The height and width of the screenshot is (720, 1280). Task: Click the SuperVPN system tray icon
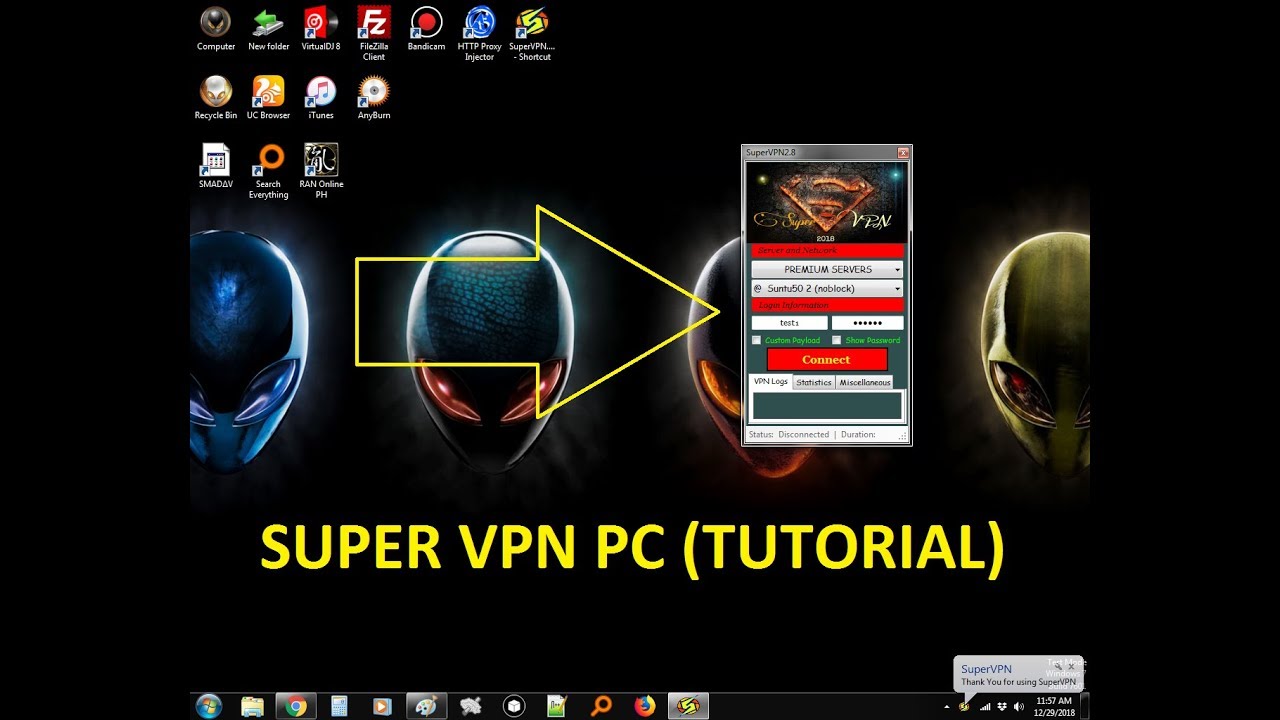(x=964, y=706)
